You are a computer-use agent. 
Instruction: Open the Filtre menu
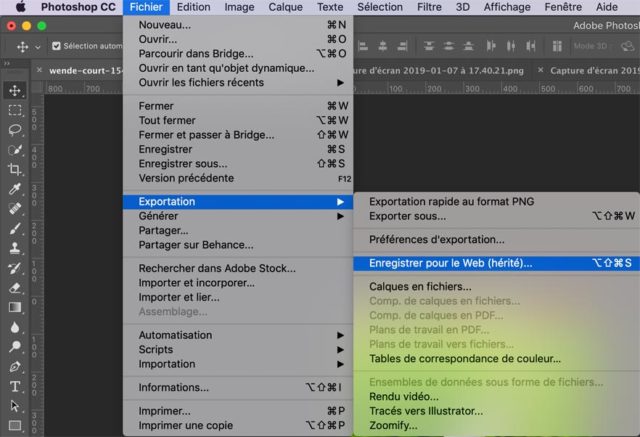[x=429, y=7]
